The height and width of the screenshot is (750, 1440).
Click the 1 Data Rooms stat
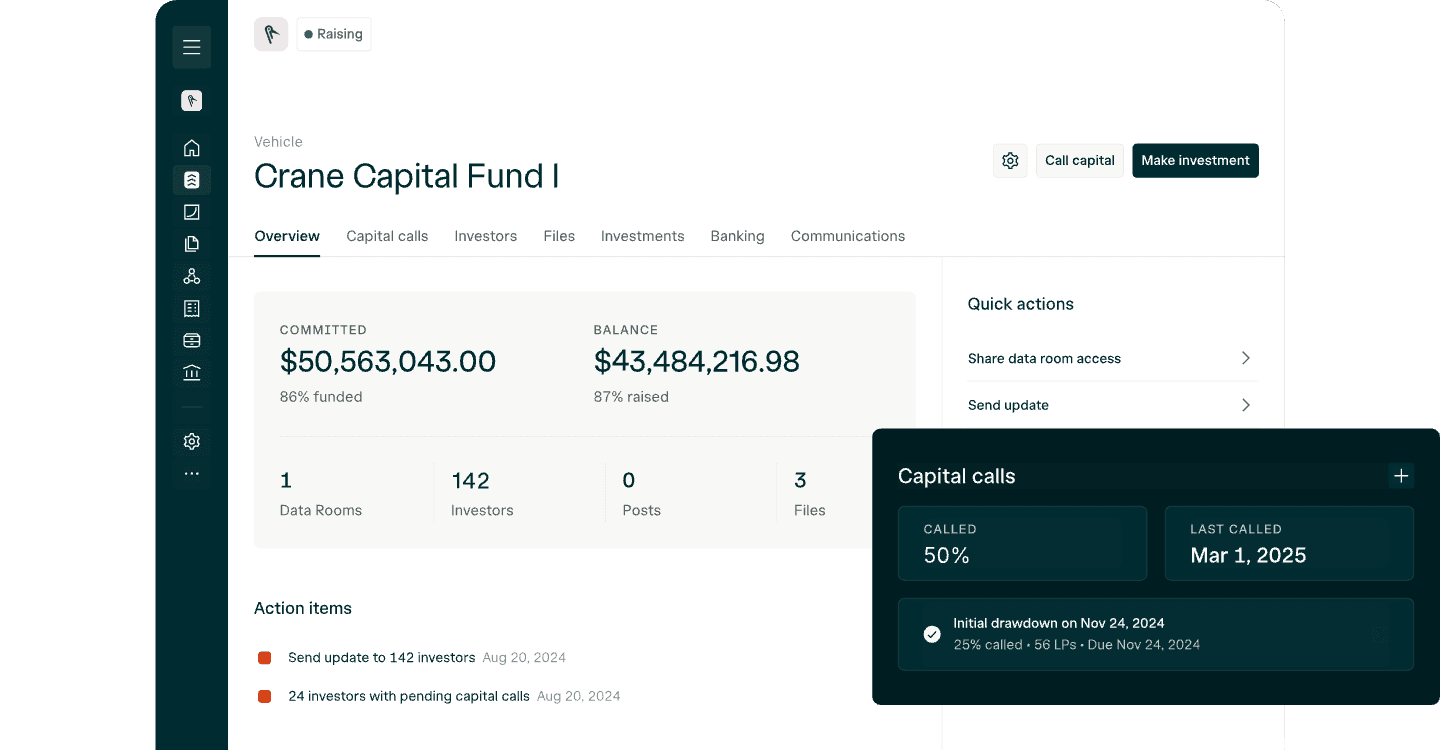tap(321, 494)
